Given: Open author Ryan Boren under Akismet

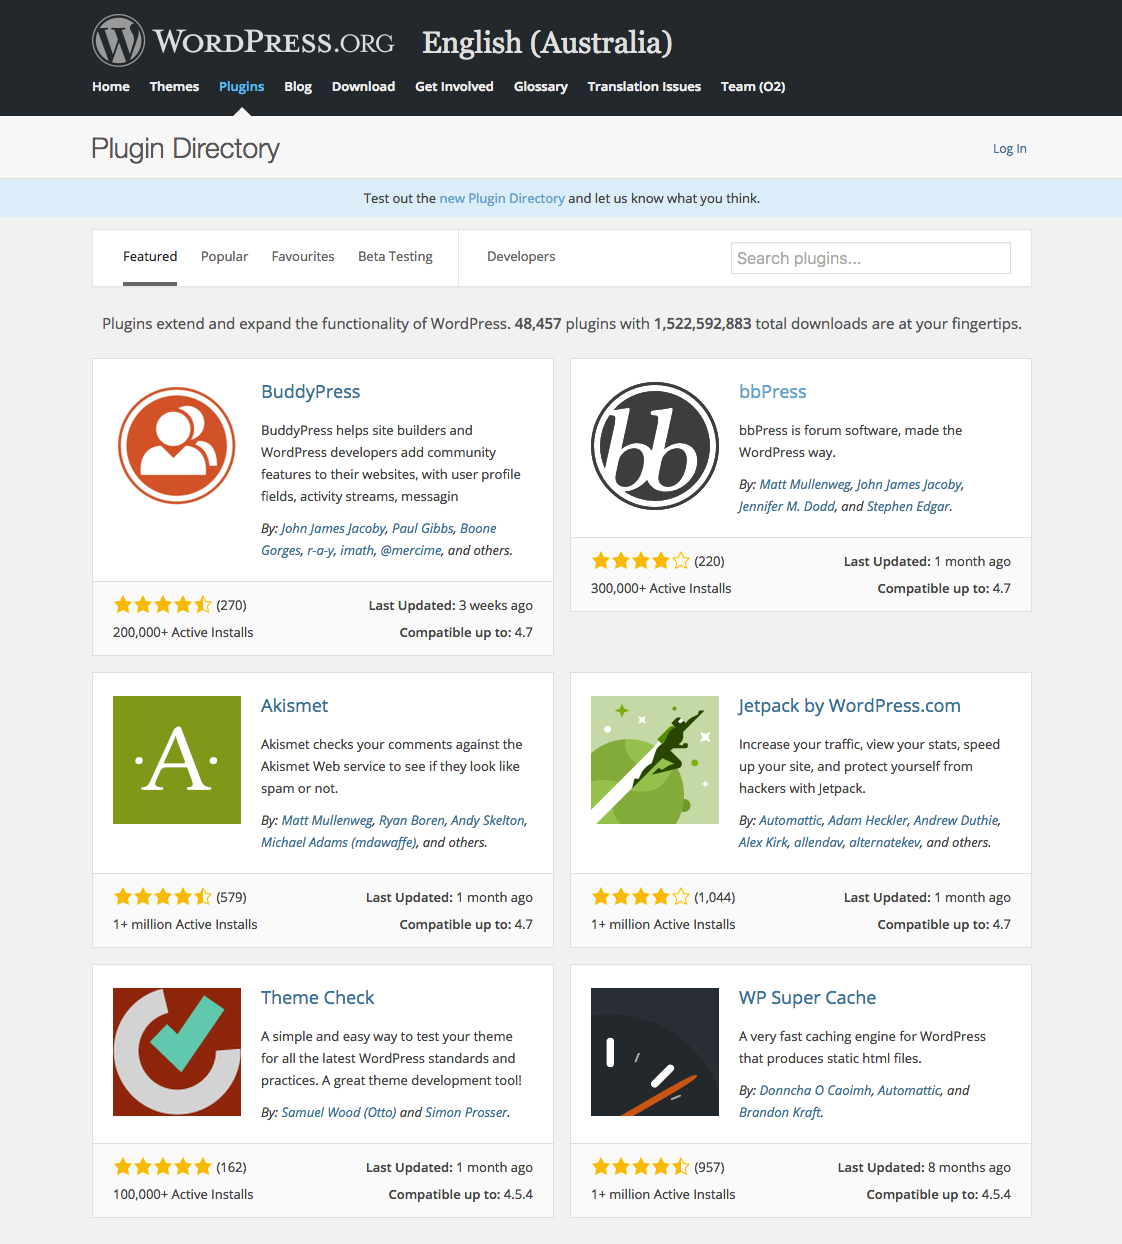Looking at the screenshot, I should coord(411,821).
